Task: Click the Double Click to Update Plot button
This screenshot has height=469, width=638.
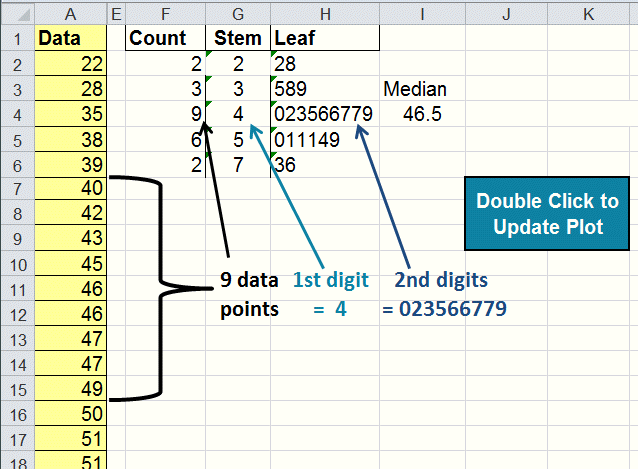Action: coord(547,214)
